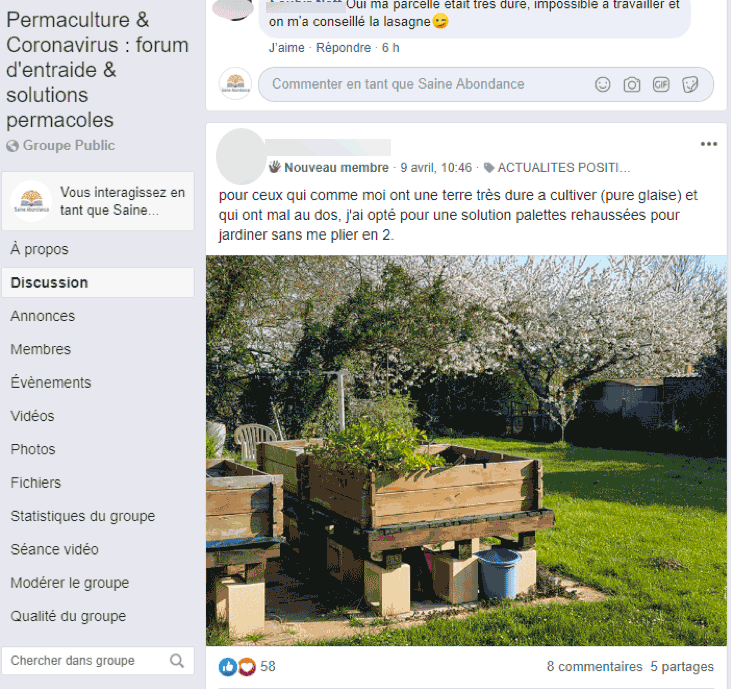Open the sticker picker icon
This screenshot has width=731, height=689.
690,84
